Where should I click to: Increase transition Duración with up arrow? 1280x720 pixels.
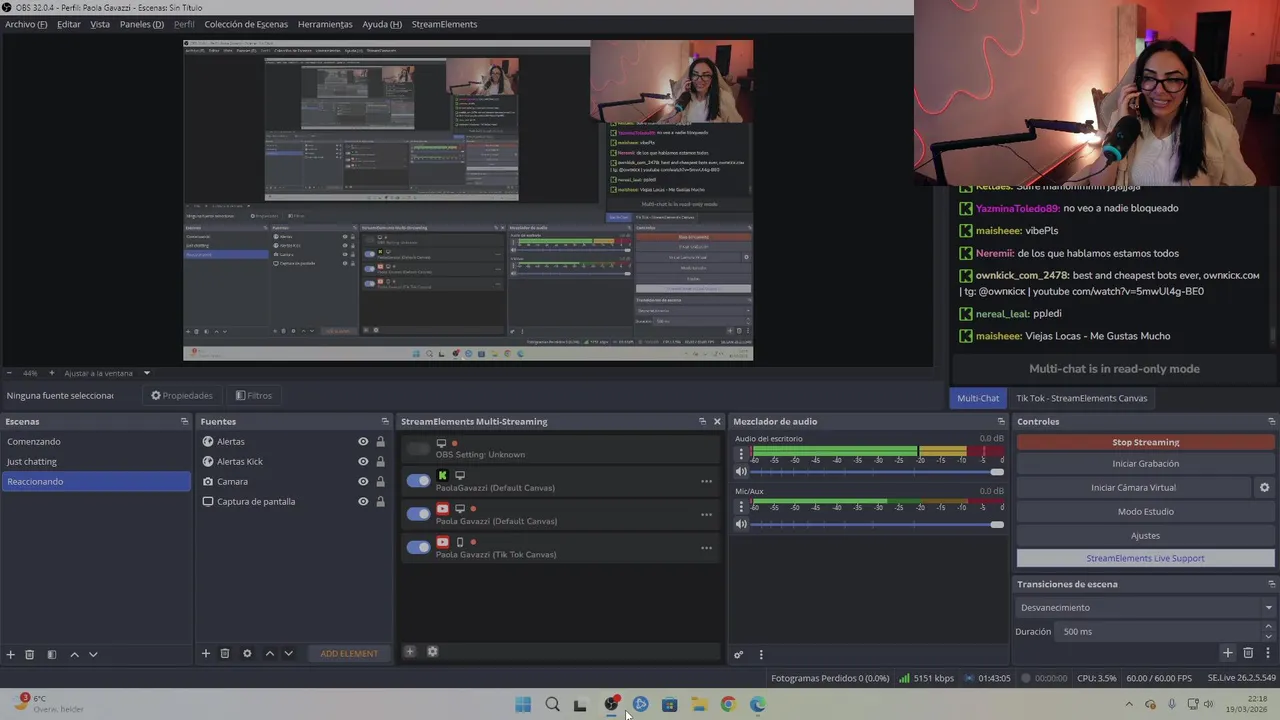(x=1268, y=627)
